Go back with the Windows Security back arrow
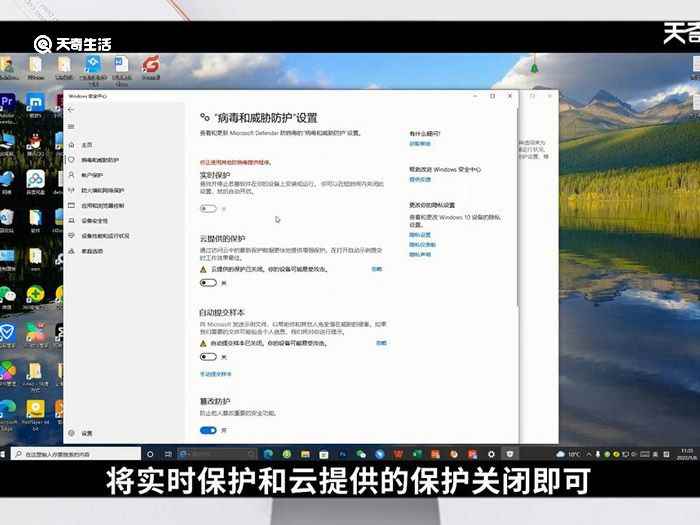700x525 pixels. [71, 110]
